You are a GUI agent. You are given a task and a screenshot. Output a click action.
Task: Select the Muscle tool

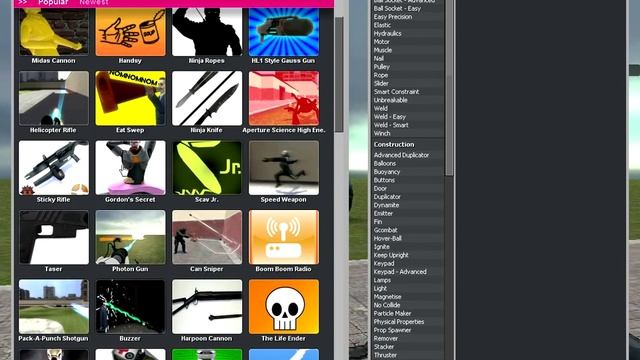383,50
